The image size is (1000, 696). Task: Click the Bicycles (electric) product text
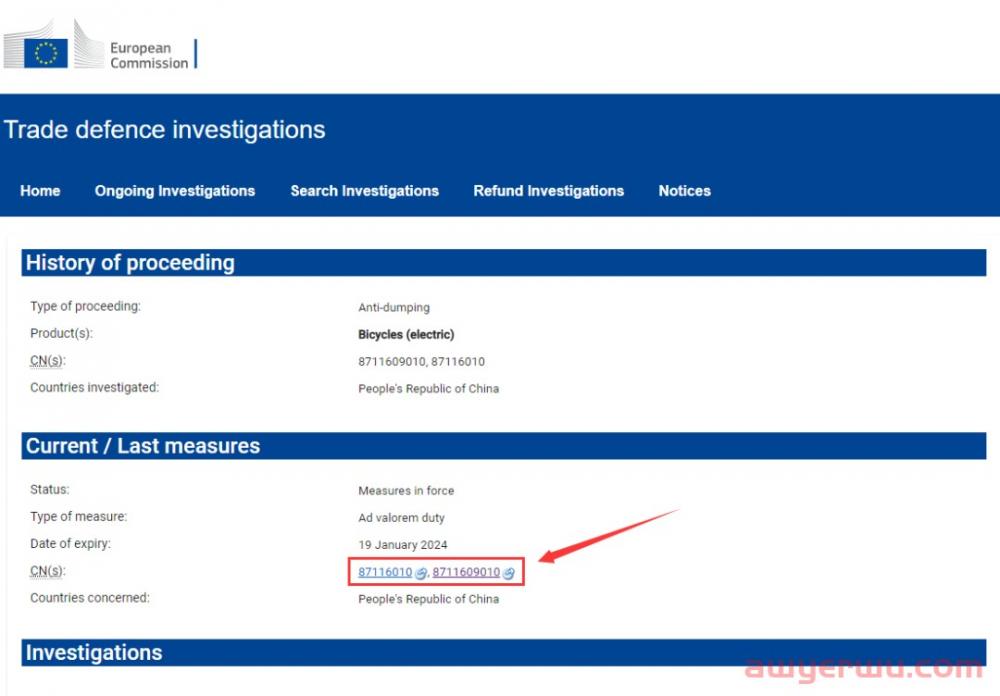click(x=406, y=334)
